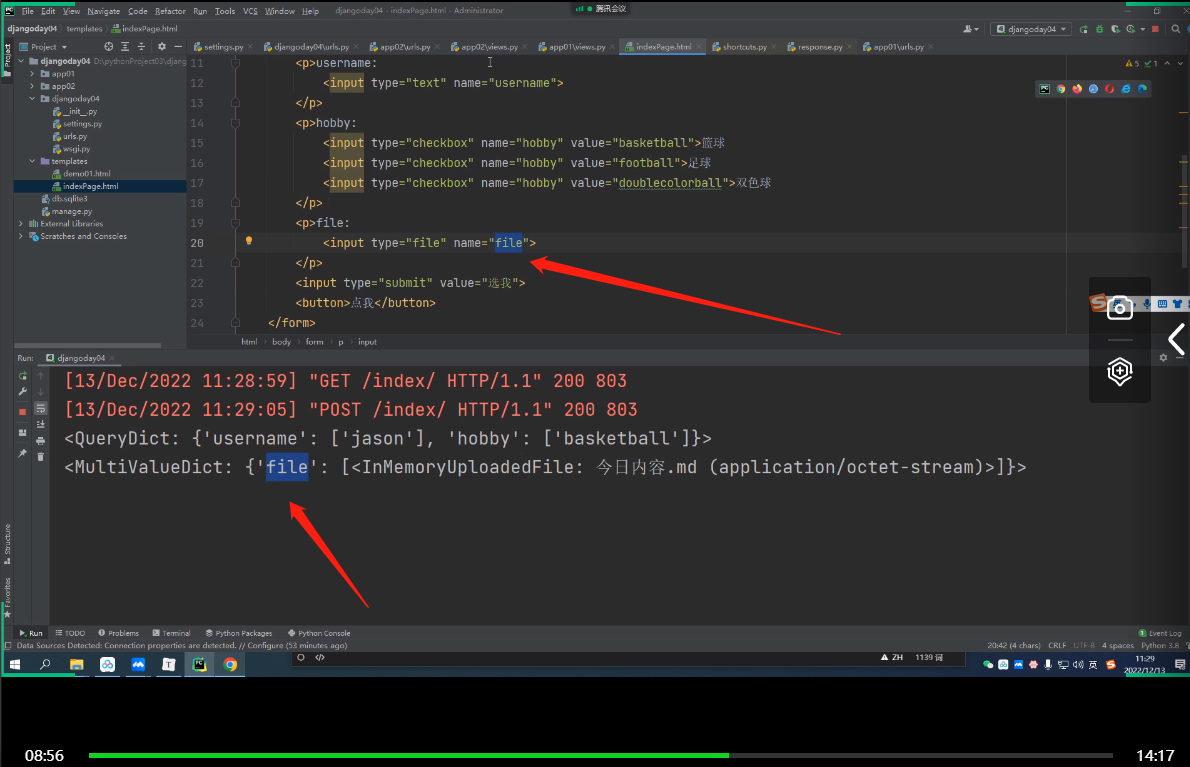Open in Chrome from browser popup
This screenshot has height=767, width=1190.
1061,89
